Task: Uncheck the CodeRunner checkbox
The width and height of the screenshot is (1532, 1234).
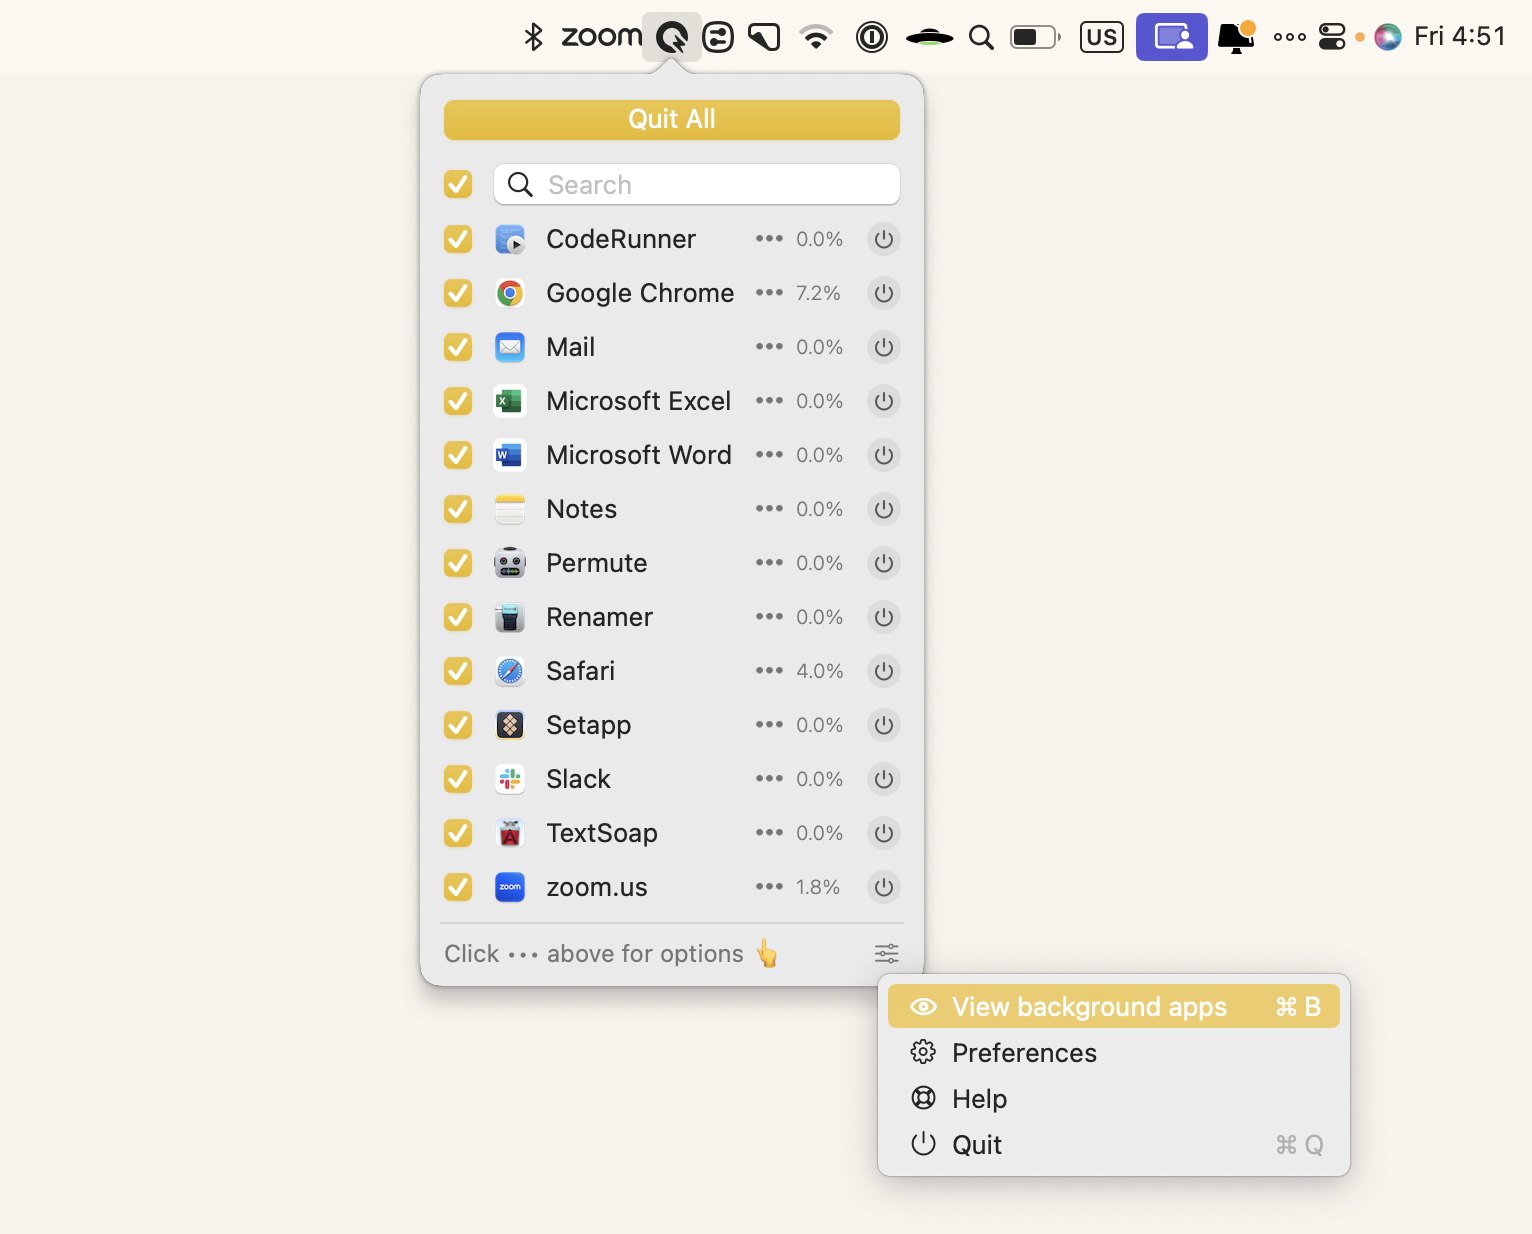Action: [458, 240]
